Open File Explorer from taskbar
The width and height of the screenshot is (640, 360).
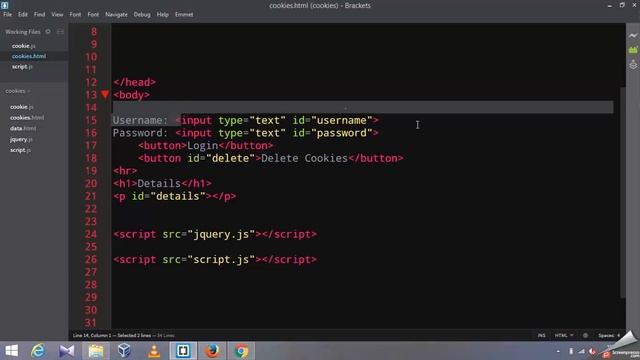(x=96, y=351)
